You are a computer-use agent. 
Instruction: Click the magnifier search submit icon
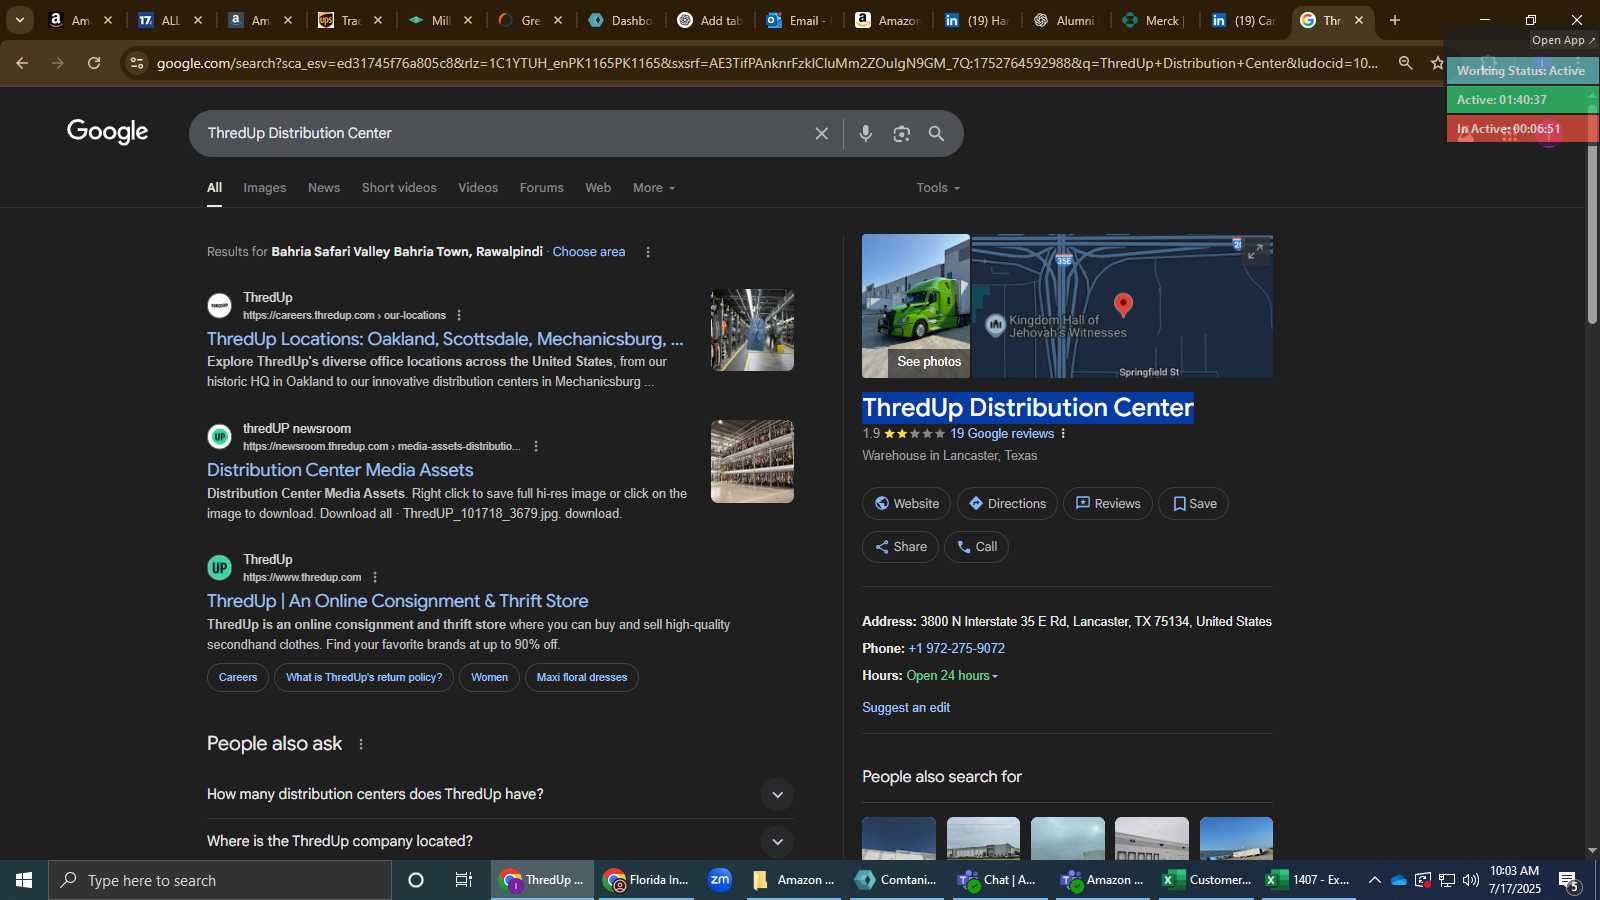click(936, 133)
